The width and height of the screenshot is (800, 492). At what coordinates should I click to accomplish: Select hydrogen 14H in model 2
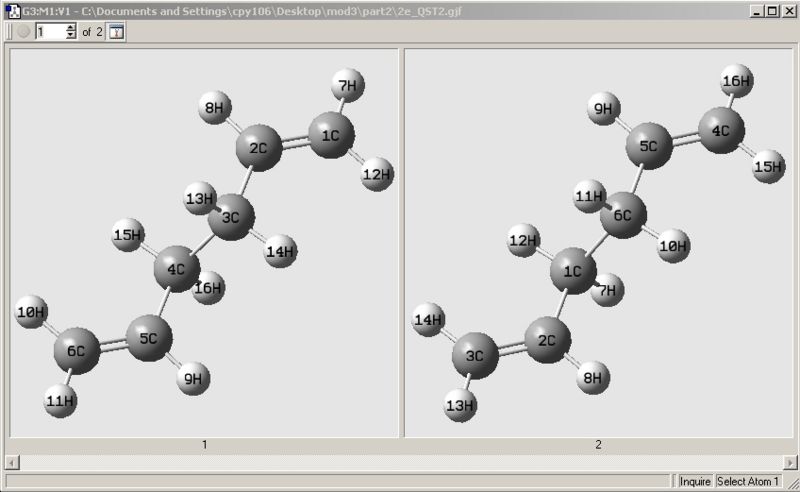coord(428,319)
